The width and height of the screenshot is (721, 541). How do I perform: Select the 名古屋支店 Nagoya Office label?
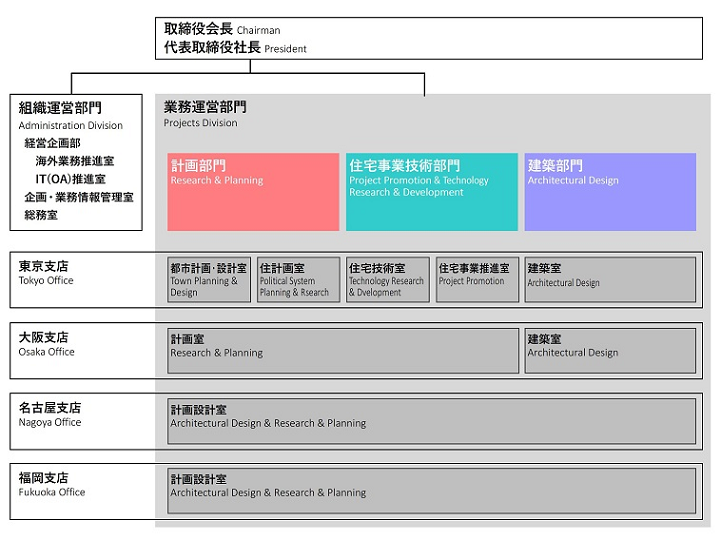(x=50, y=415)
